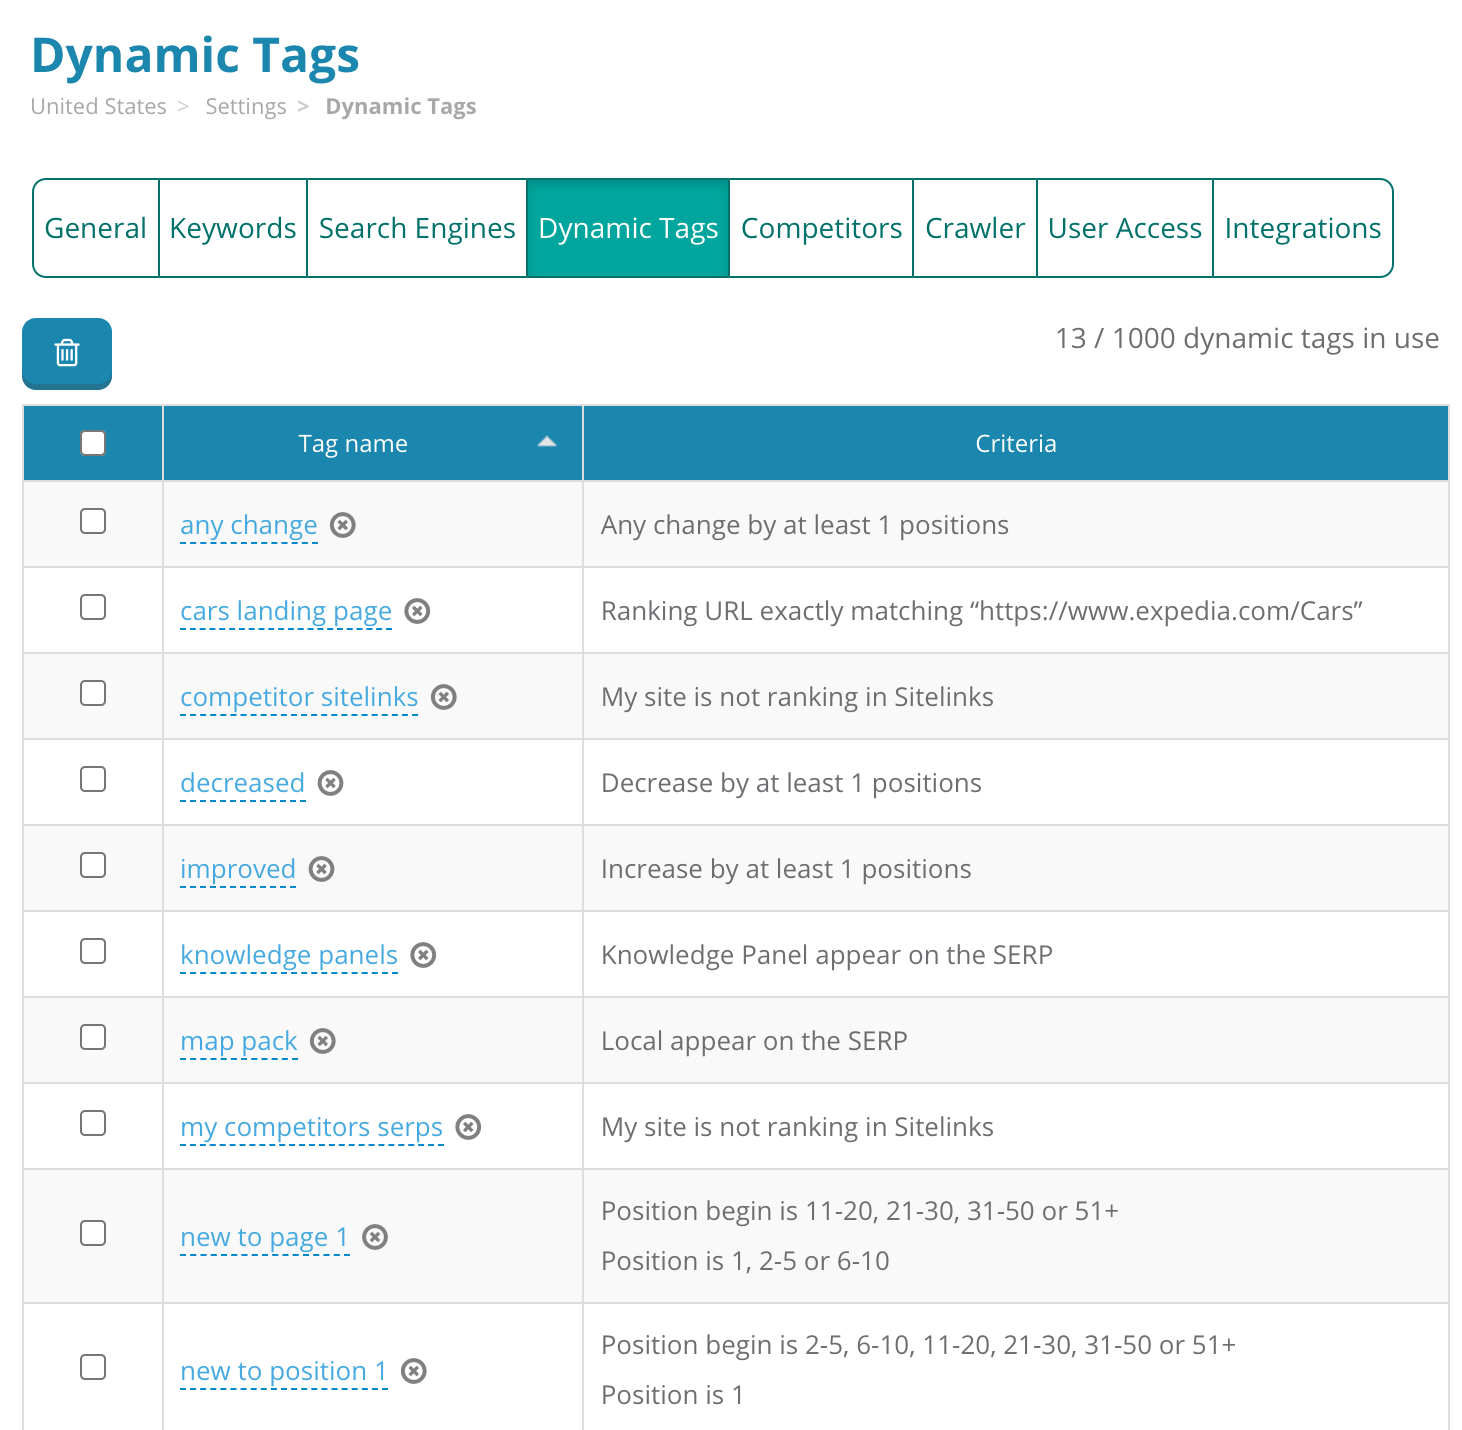The image size is (1462, 1430).
Task: Remove the 'my competitors serps' tag via its x icon
Action: (x=468, y=1127)
